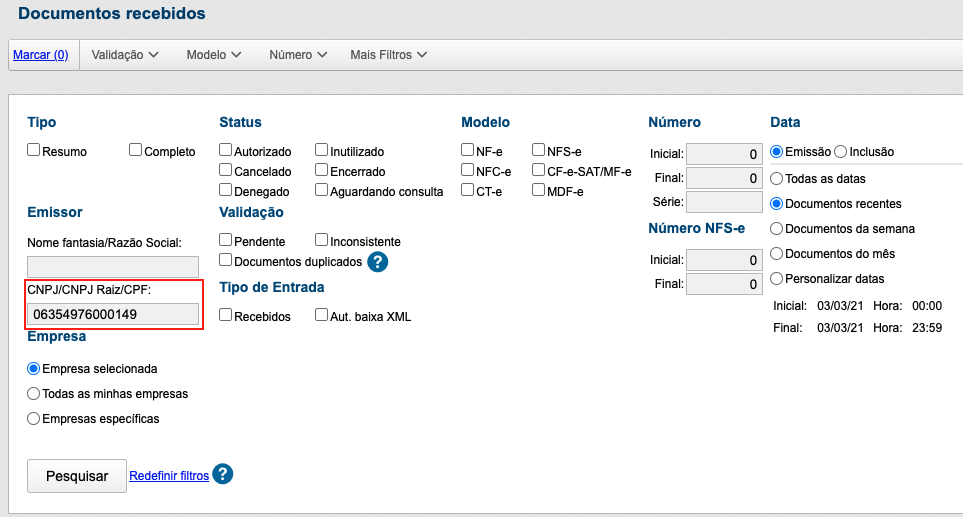Click the Redefinir filtros link
The height and width of the screenshot is (517, 963).
(169, 476)
